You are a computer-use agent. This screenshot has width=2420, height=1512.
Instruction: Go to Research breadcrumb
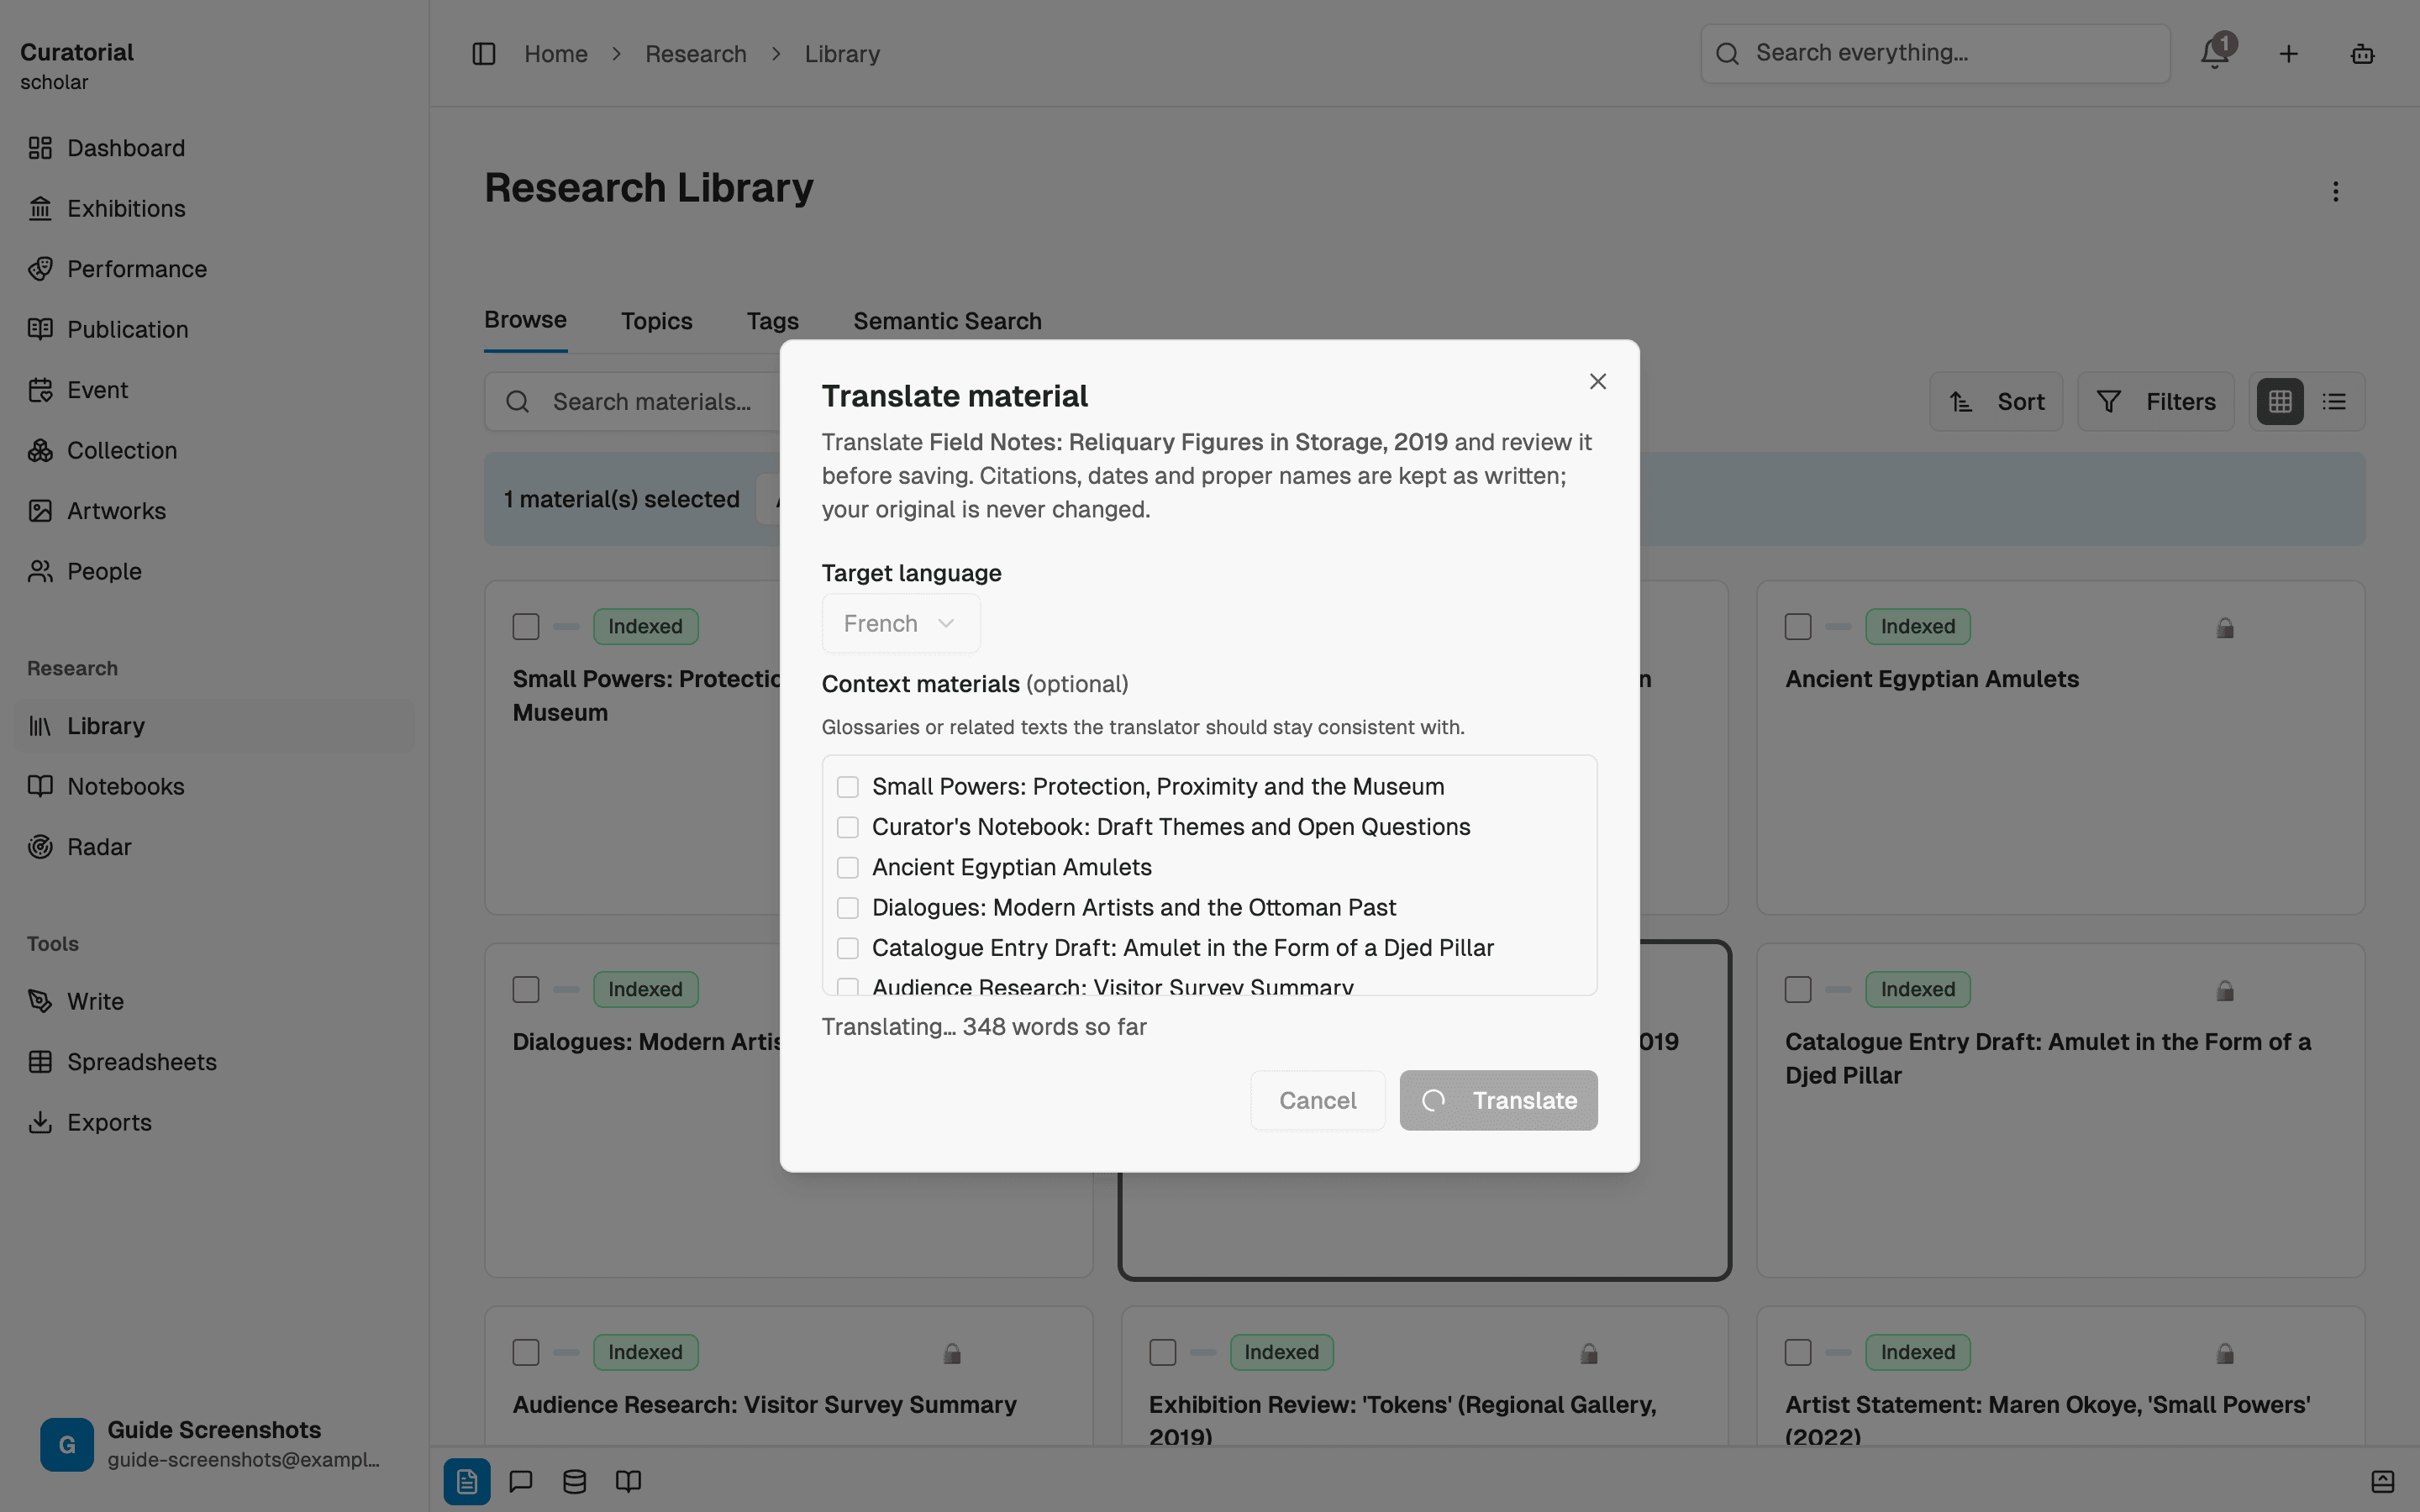click(x=696, y=54)
